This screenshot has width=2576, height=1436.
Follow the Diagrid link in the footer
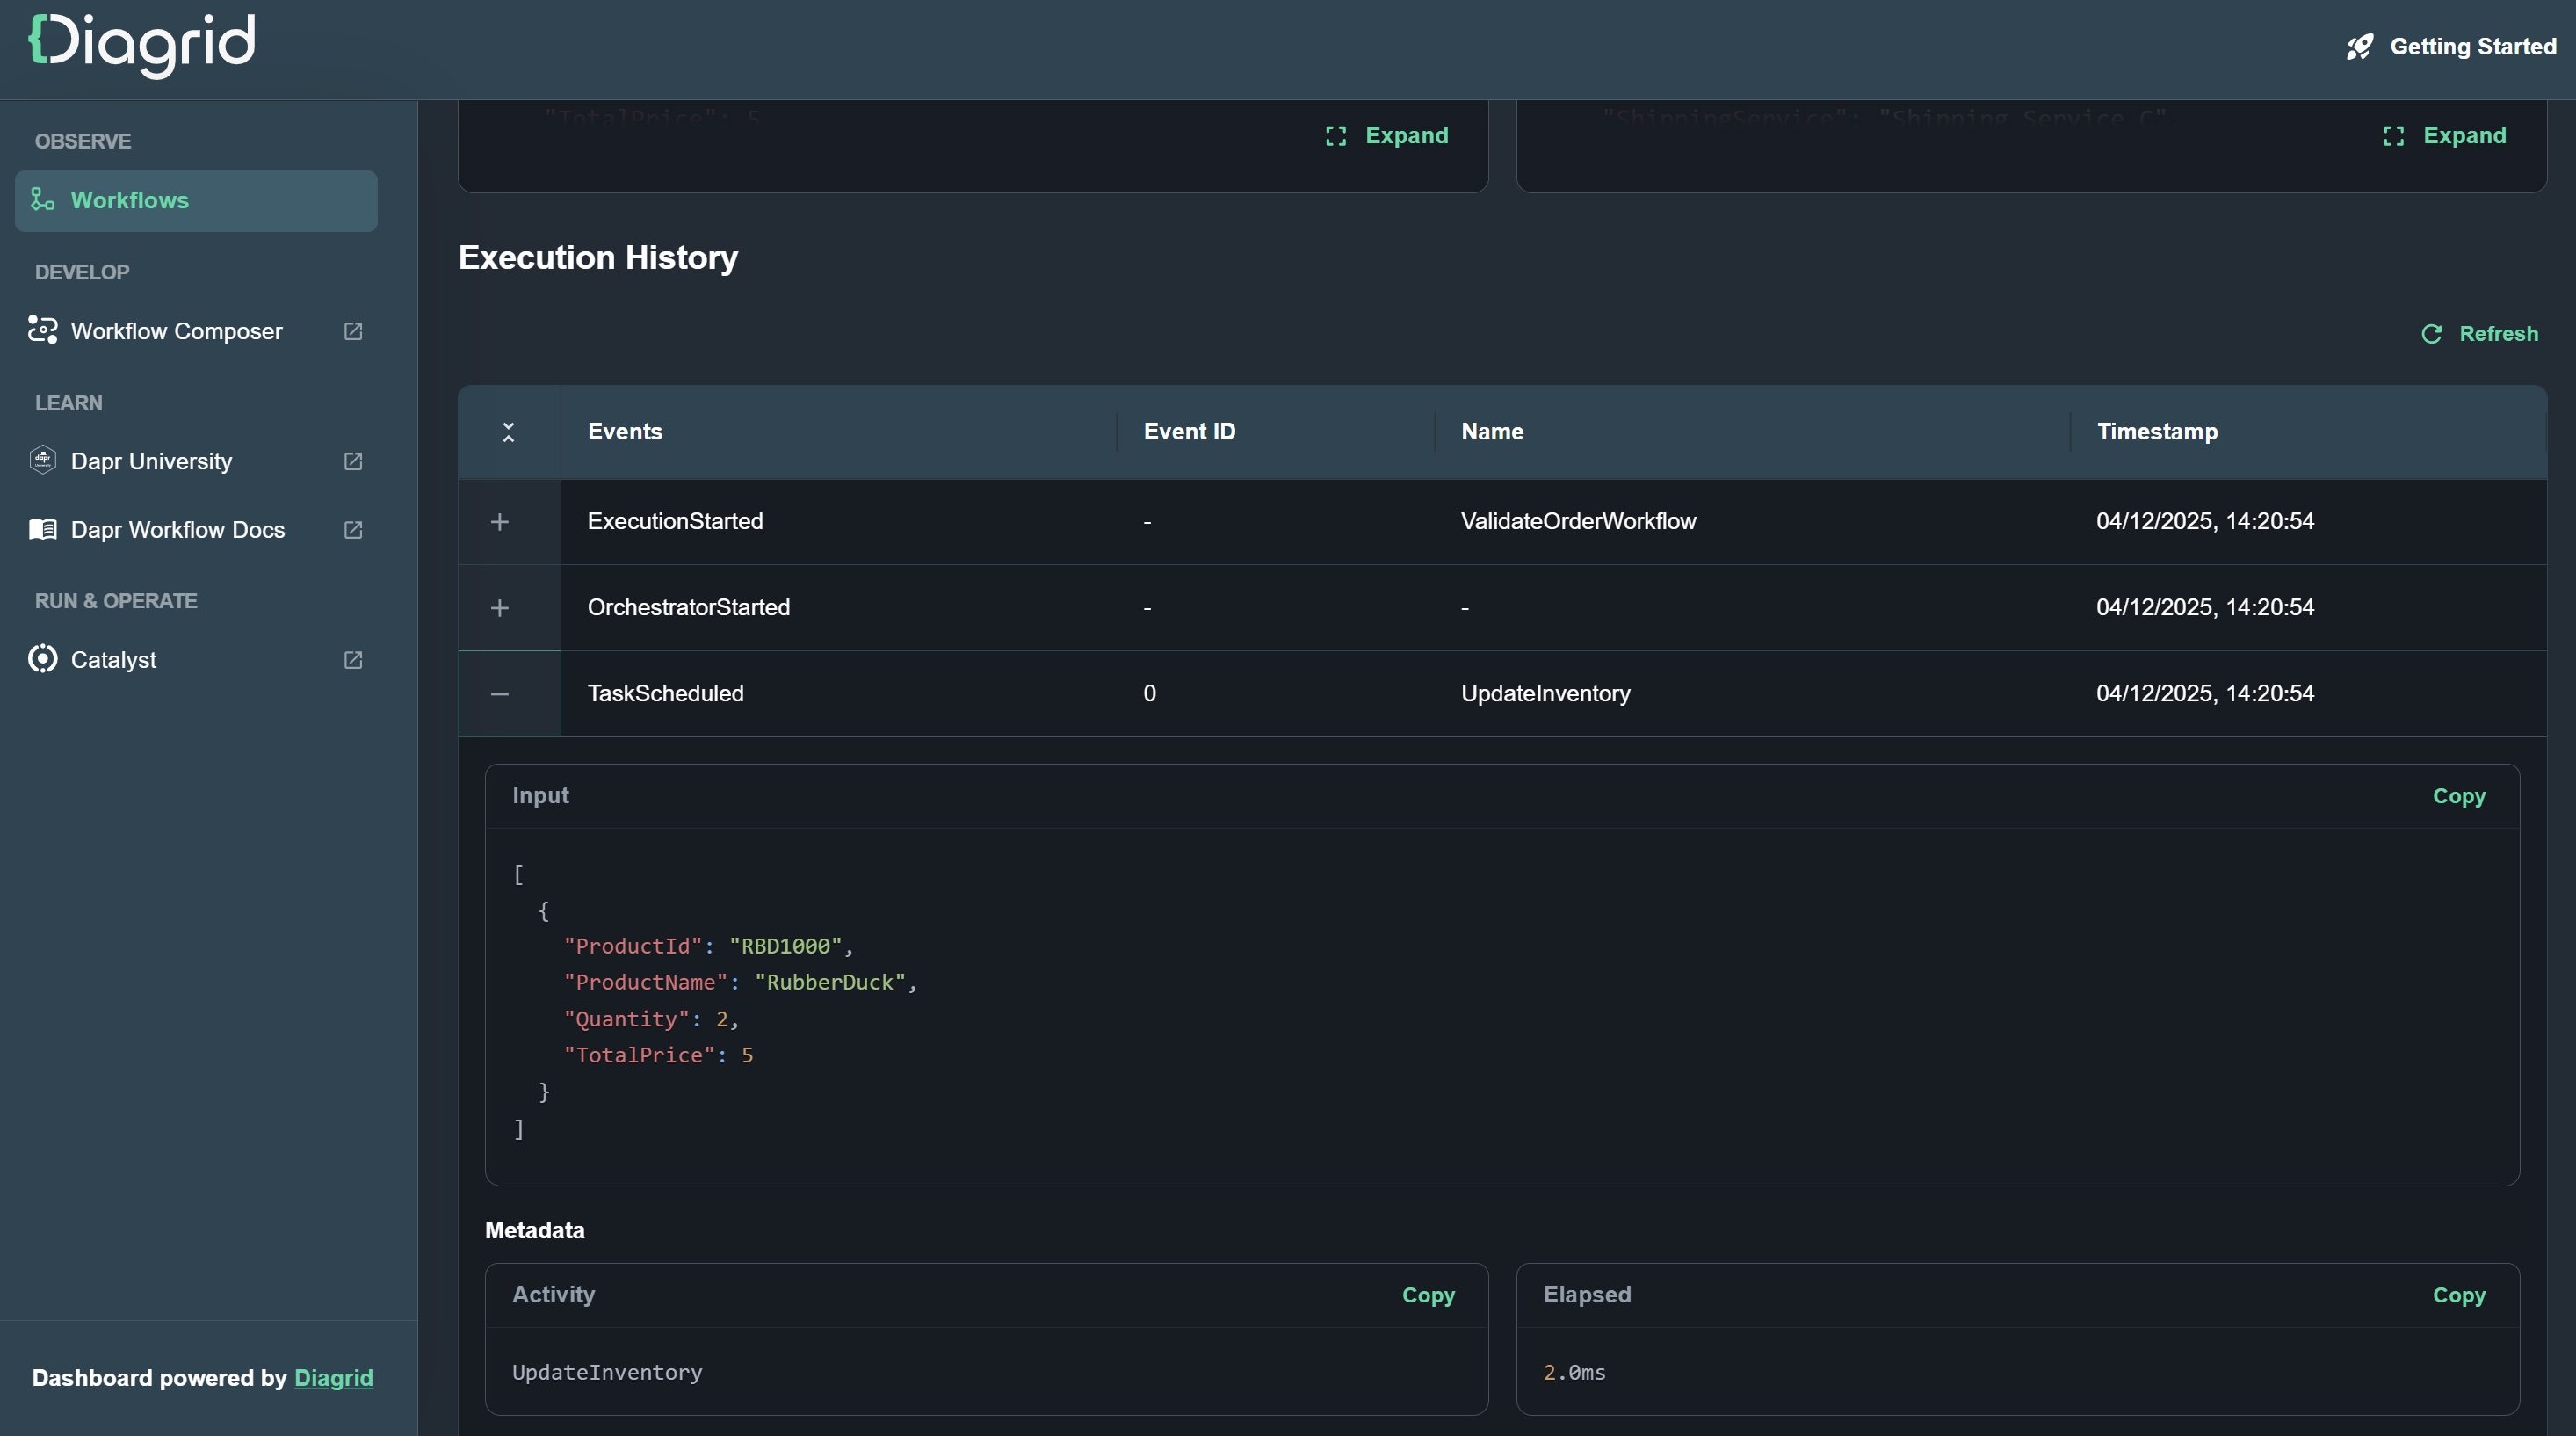point(334,1378)
